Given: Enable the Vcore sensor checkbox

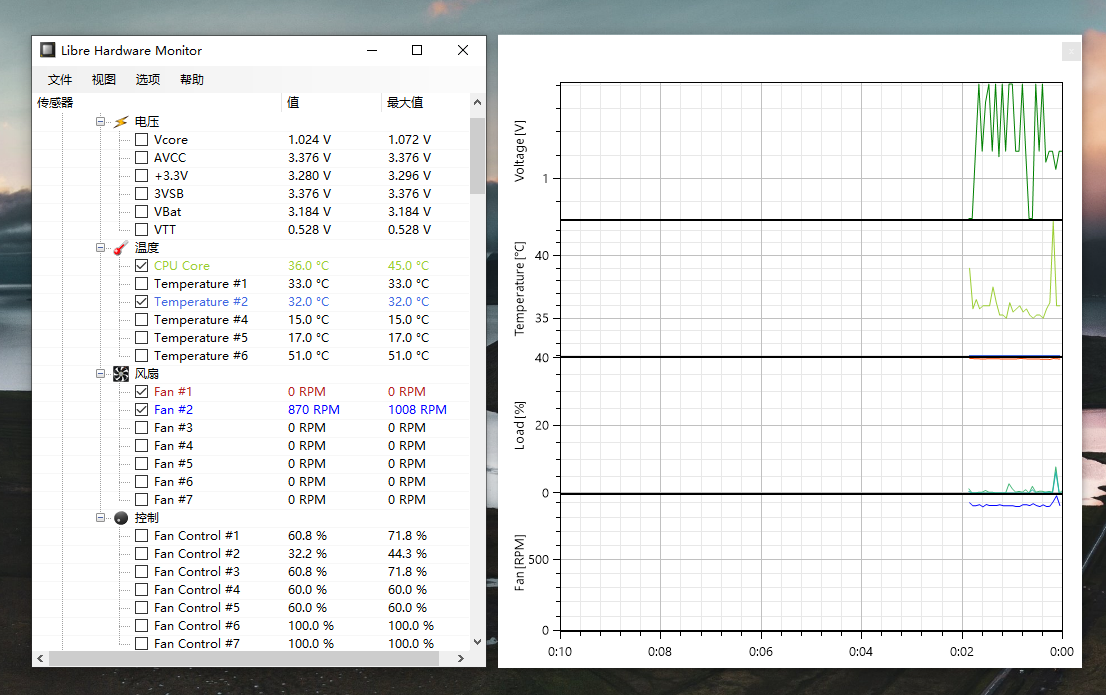Looking at the screenshot, I should (x=142, y=140).
